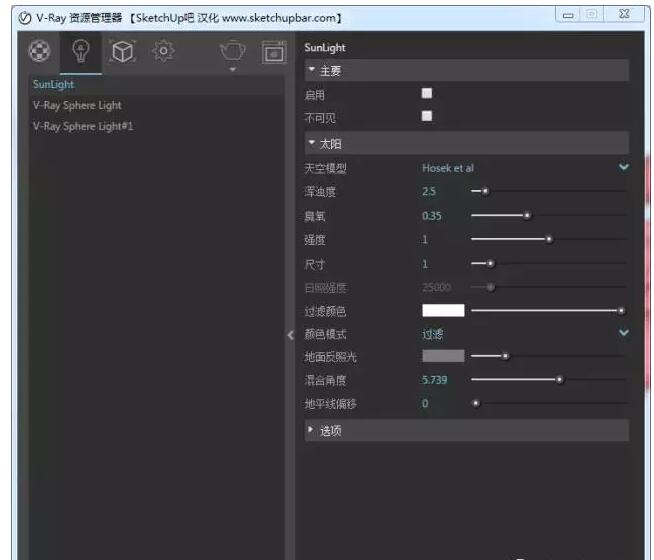Click the 混合角度 value 5.739 field

point(434,380)
